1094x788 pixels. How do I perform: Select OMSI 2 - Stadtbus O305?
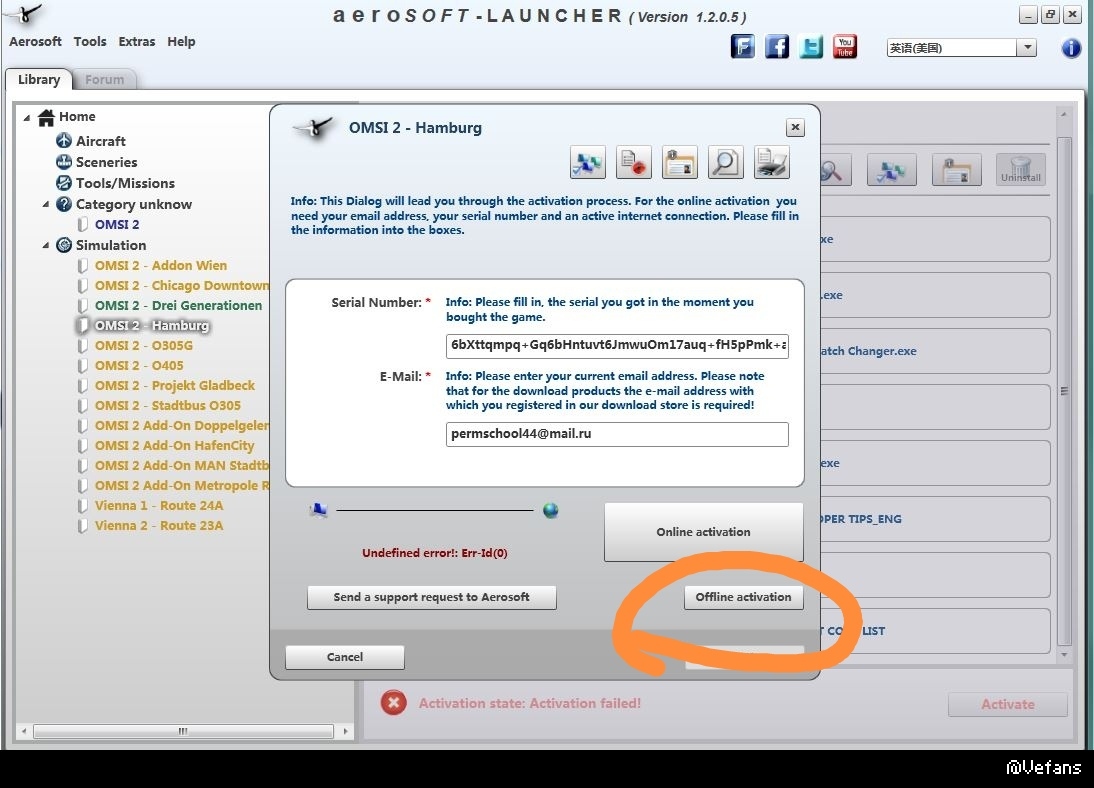(x=167, y=406)
